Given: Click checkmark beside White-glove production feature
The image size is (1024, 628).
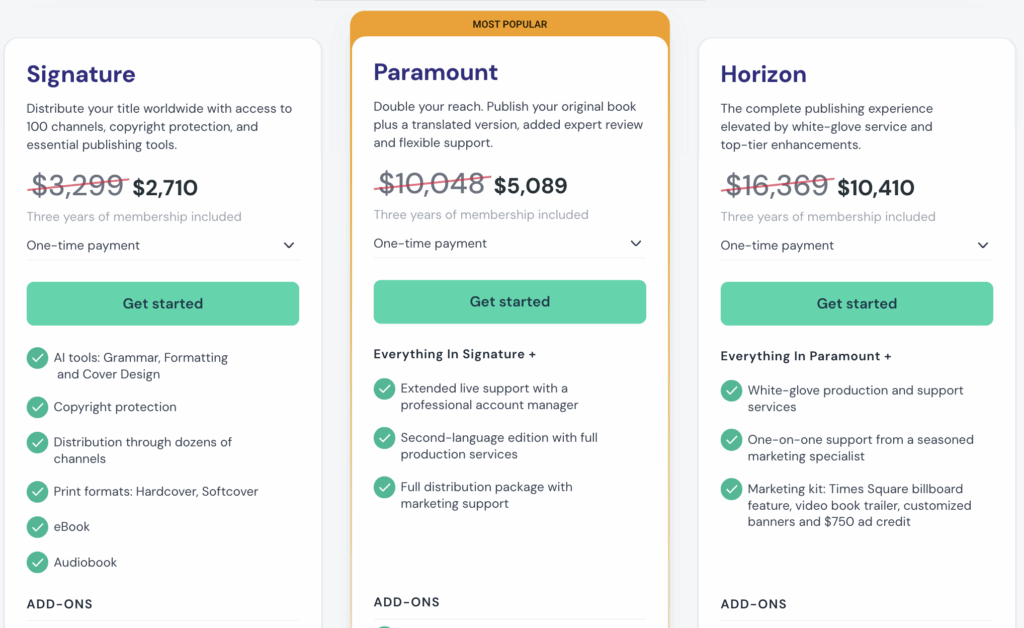Looking at the screenshot, I should coord(731,390).
